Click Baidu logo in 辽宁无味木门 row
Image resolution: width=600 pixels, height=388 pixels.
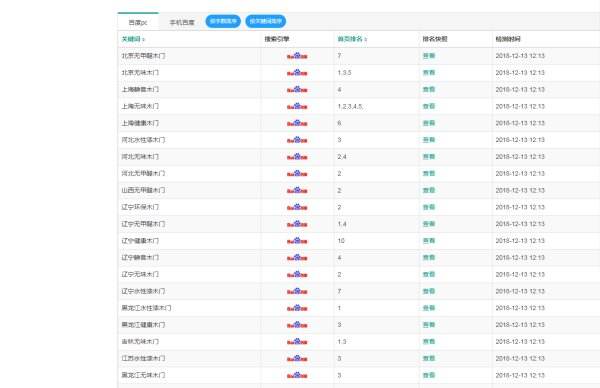click(297, 275)
